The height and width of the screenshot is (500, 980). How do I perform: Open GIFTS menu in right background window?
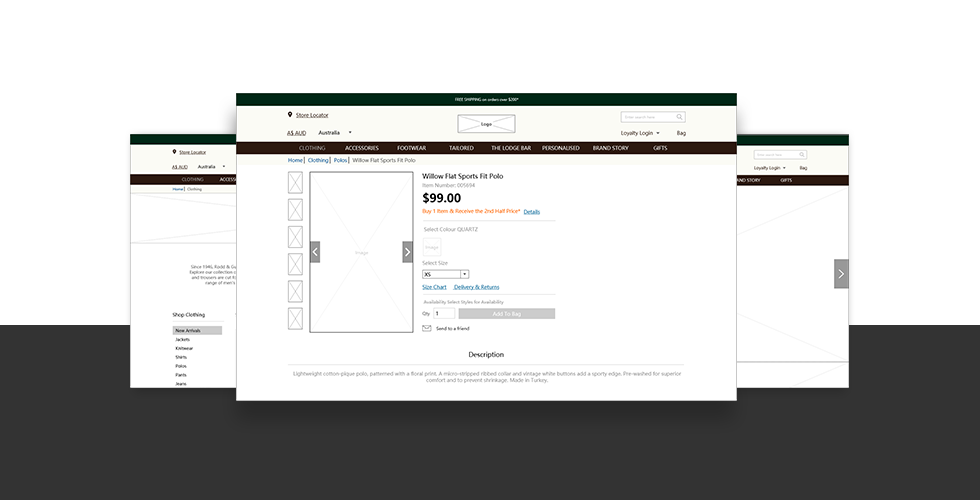786,180
